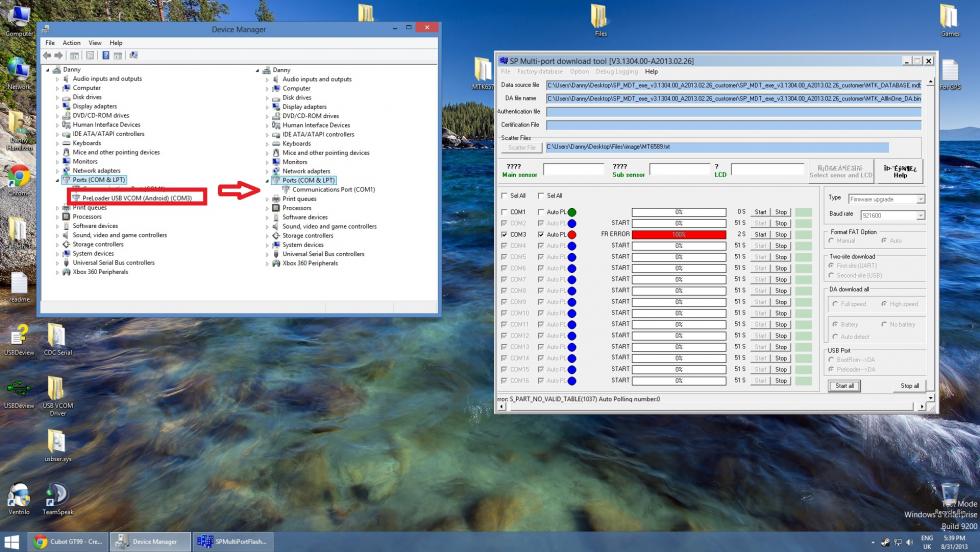Select the Full speed radio button
Screen dimensions: 980x552
pos(835,304)
